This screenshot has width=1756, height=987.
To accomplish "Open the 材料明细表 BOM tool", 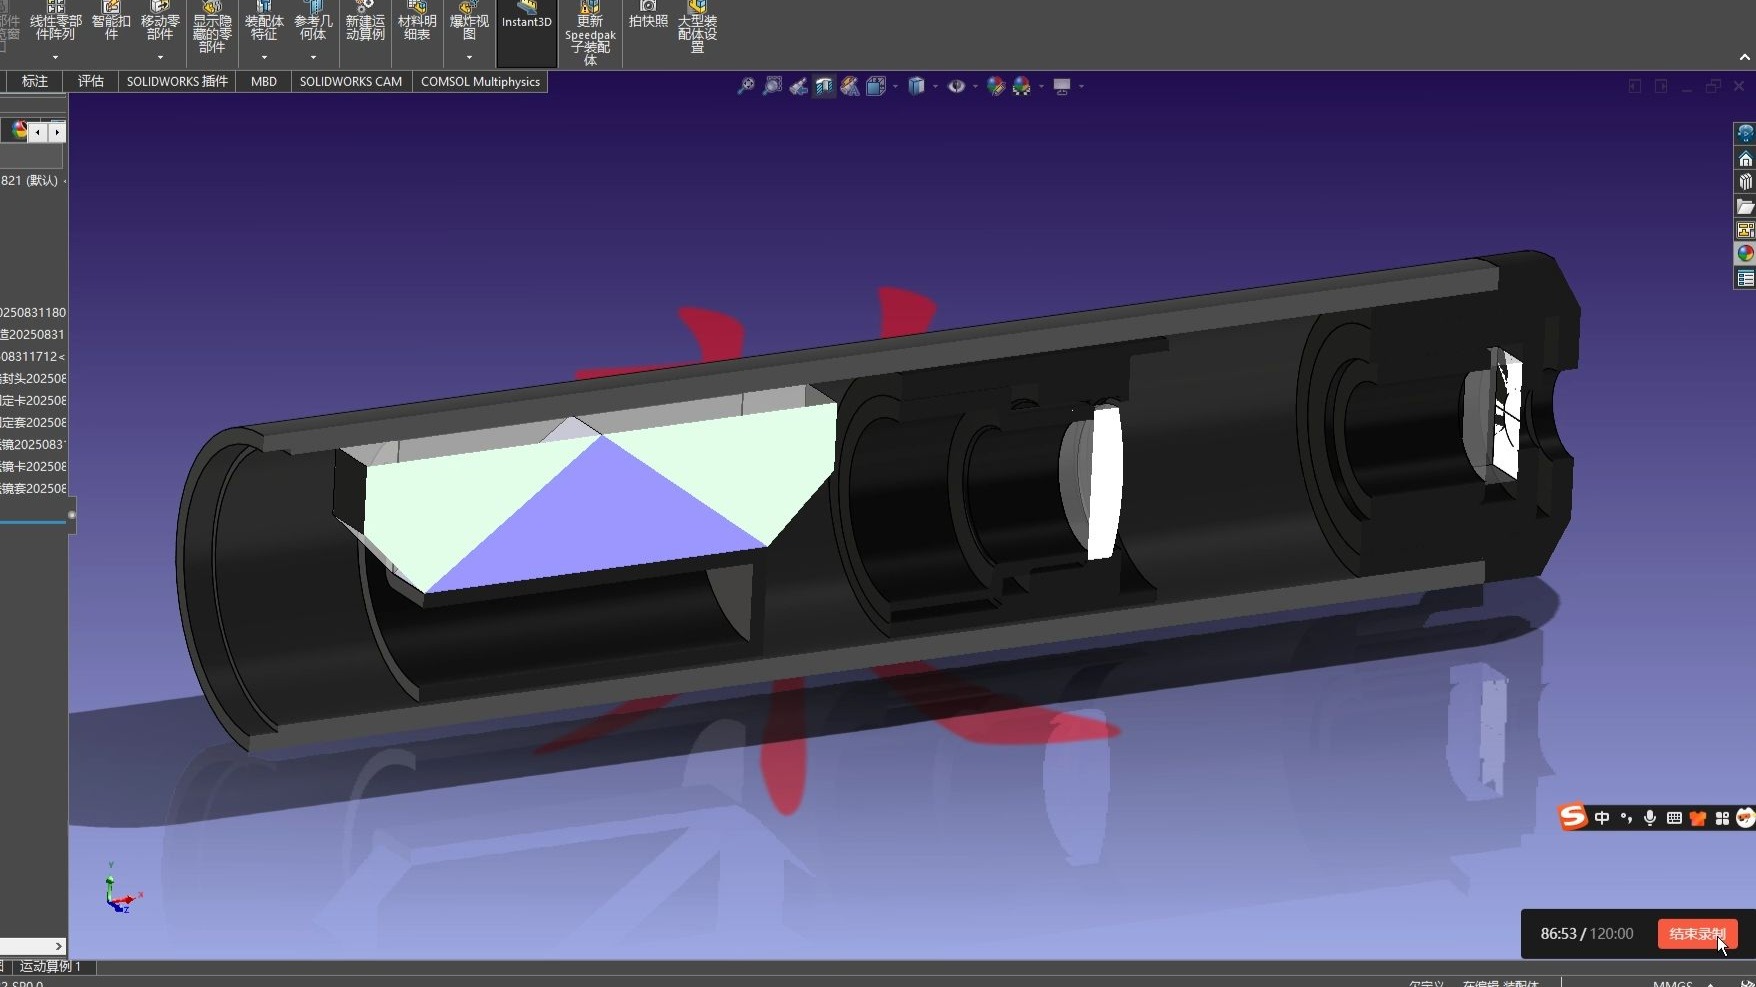I will tap(416, 24).
